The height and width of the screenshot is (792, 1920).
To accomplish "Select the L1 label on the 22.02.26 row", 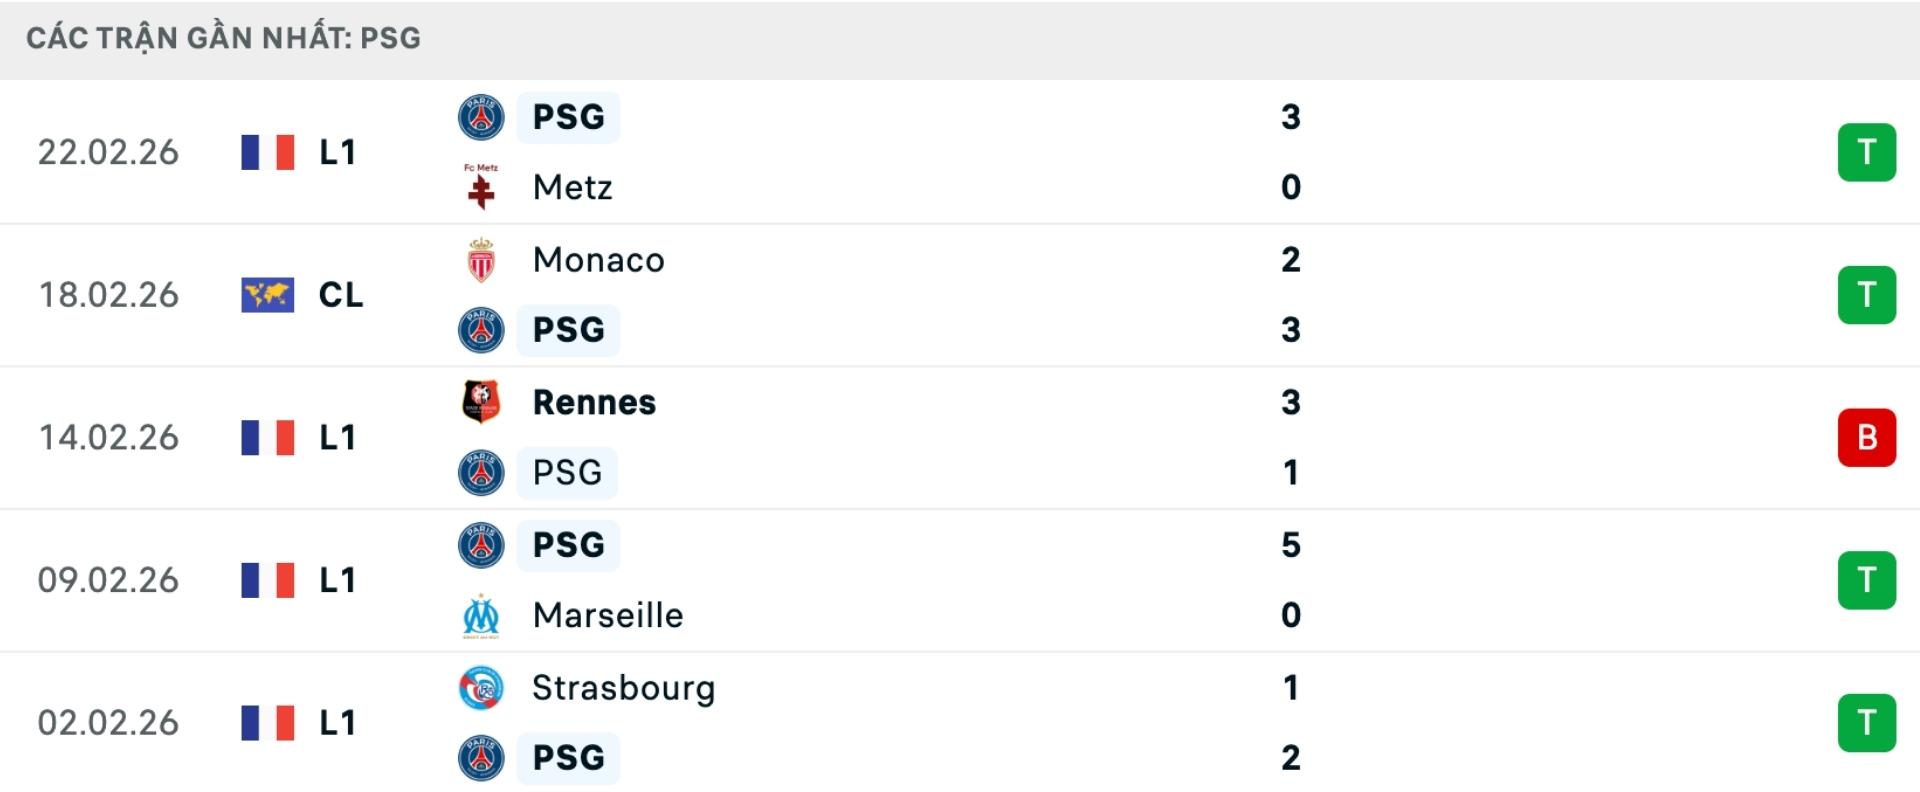I will coord(338,151).
